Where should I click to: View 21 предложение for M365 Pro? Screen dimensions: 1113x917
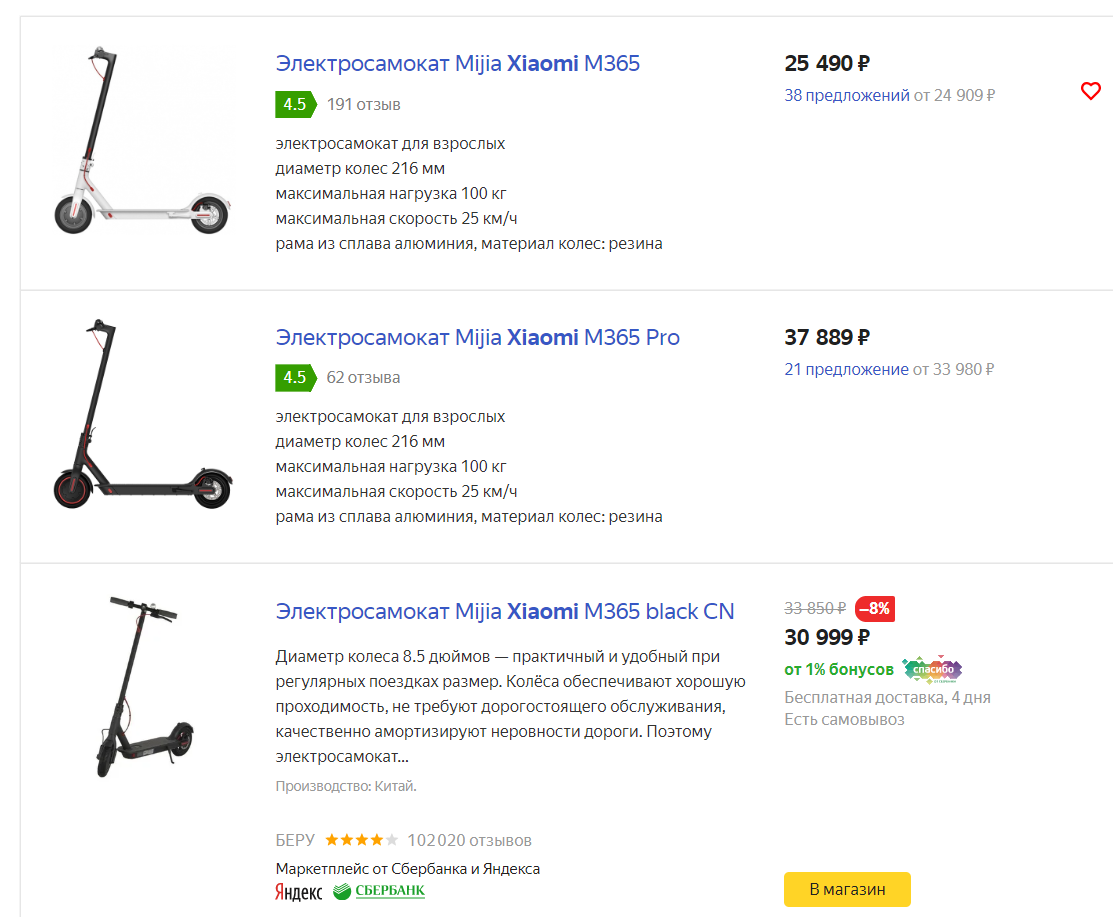coord(846,369)
